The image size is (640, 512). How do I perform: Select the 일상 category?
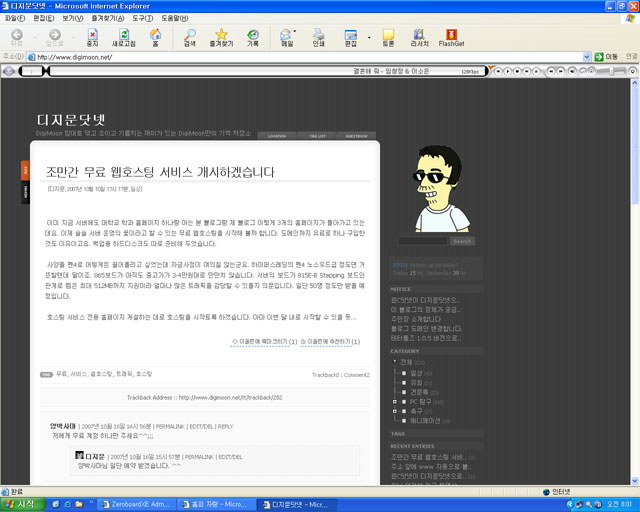tap(416, 373)
